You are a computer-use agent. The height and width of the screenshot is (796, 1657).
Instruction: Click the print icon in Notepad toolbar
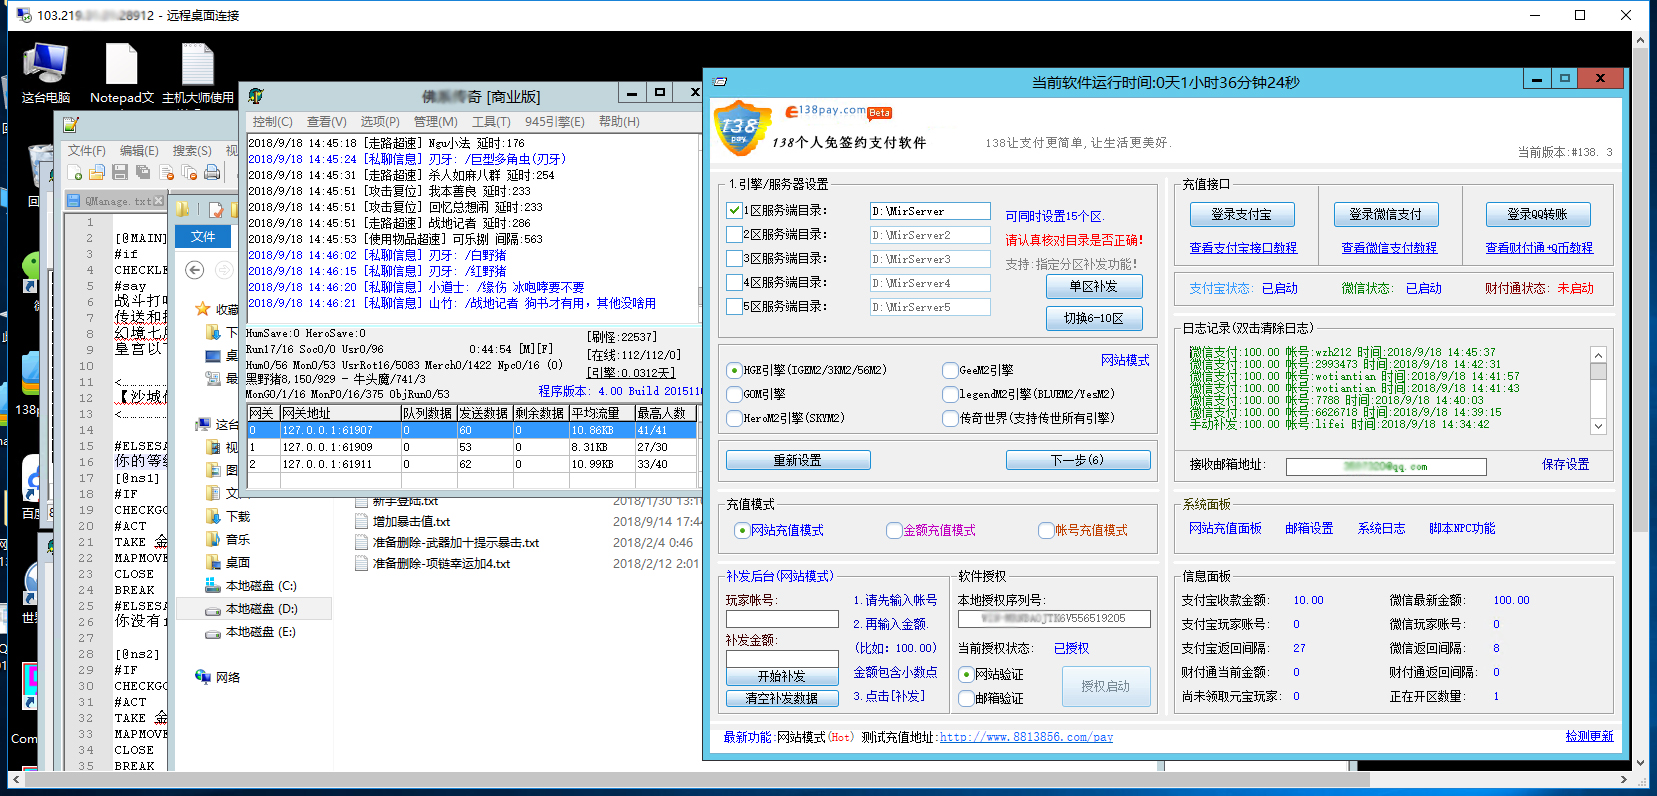[212, 173]
